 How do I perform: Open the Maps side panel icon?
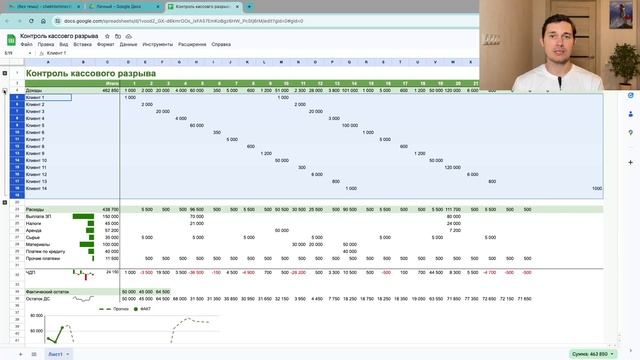631,133
